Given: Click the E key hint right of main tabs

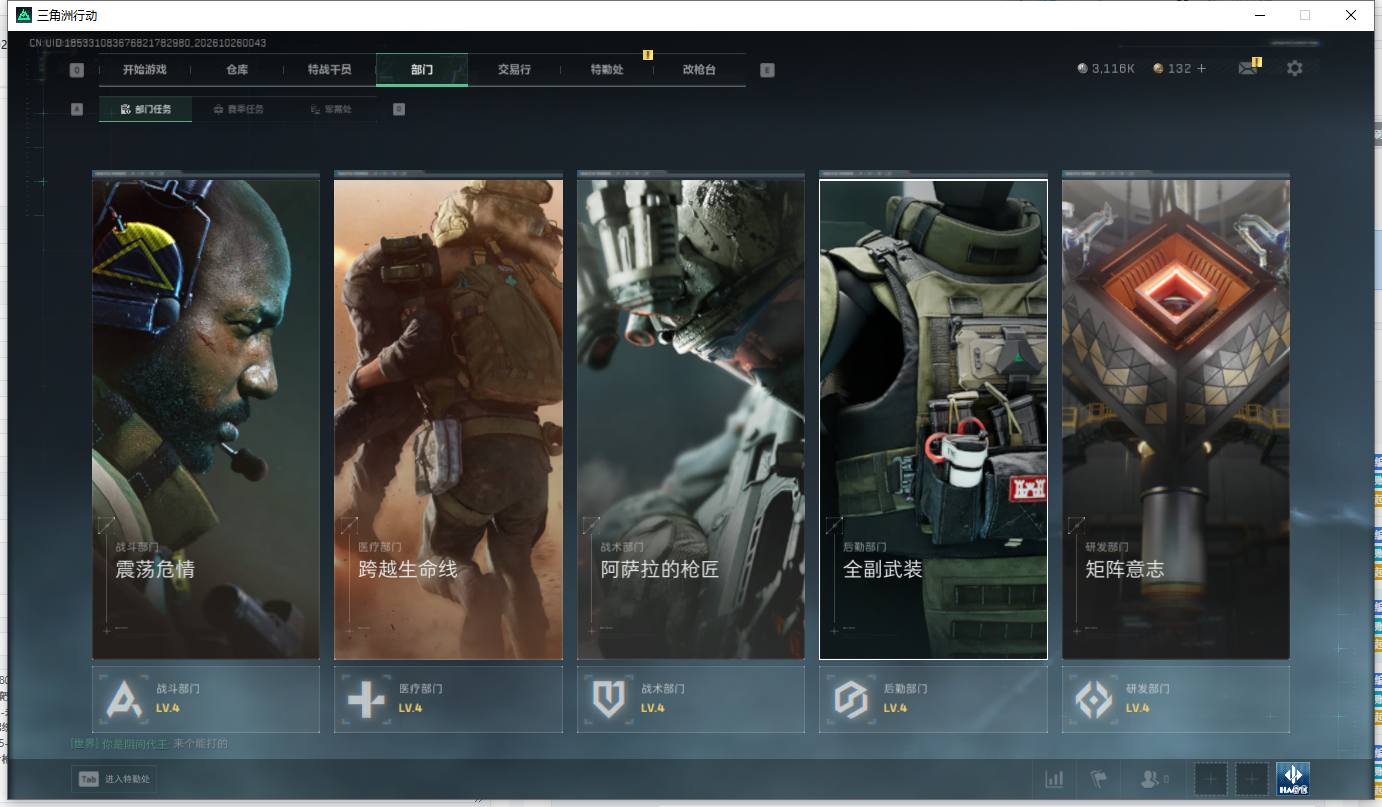Looking at the screenshot, I should pyautogui.click(x=767, y=70).
